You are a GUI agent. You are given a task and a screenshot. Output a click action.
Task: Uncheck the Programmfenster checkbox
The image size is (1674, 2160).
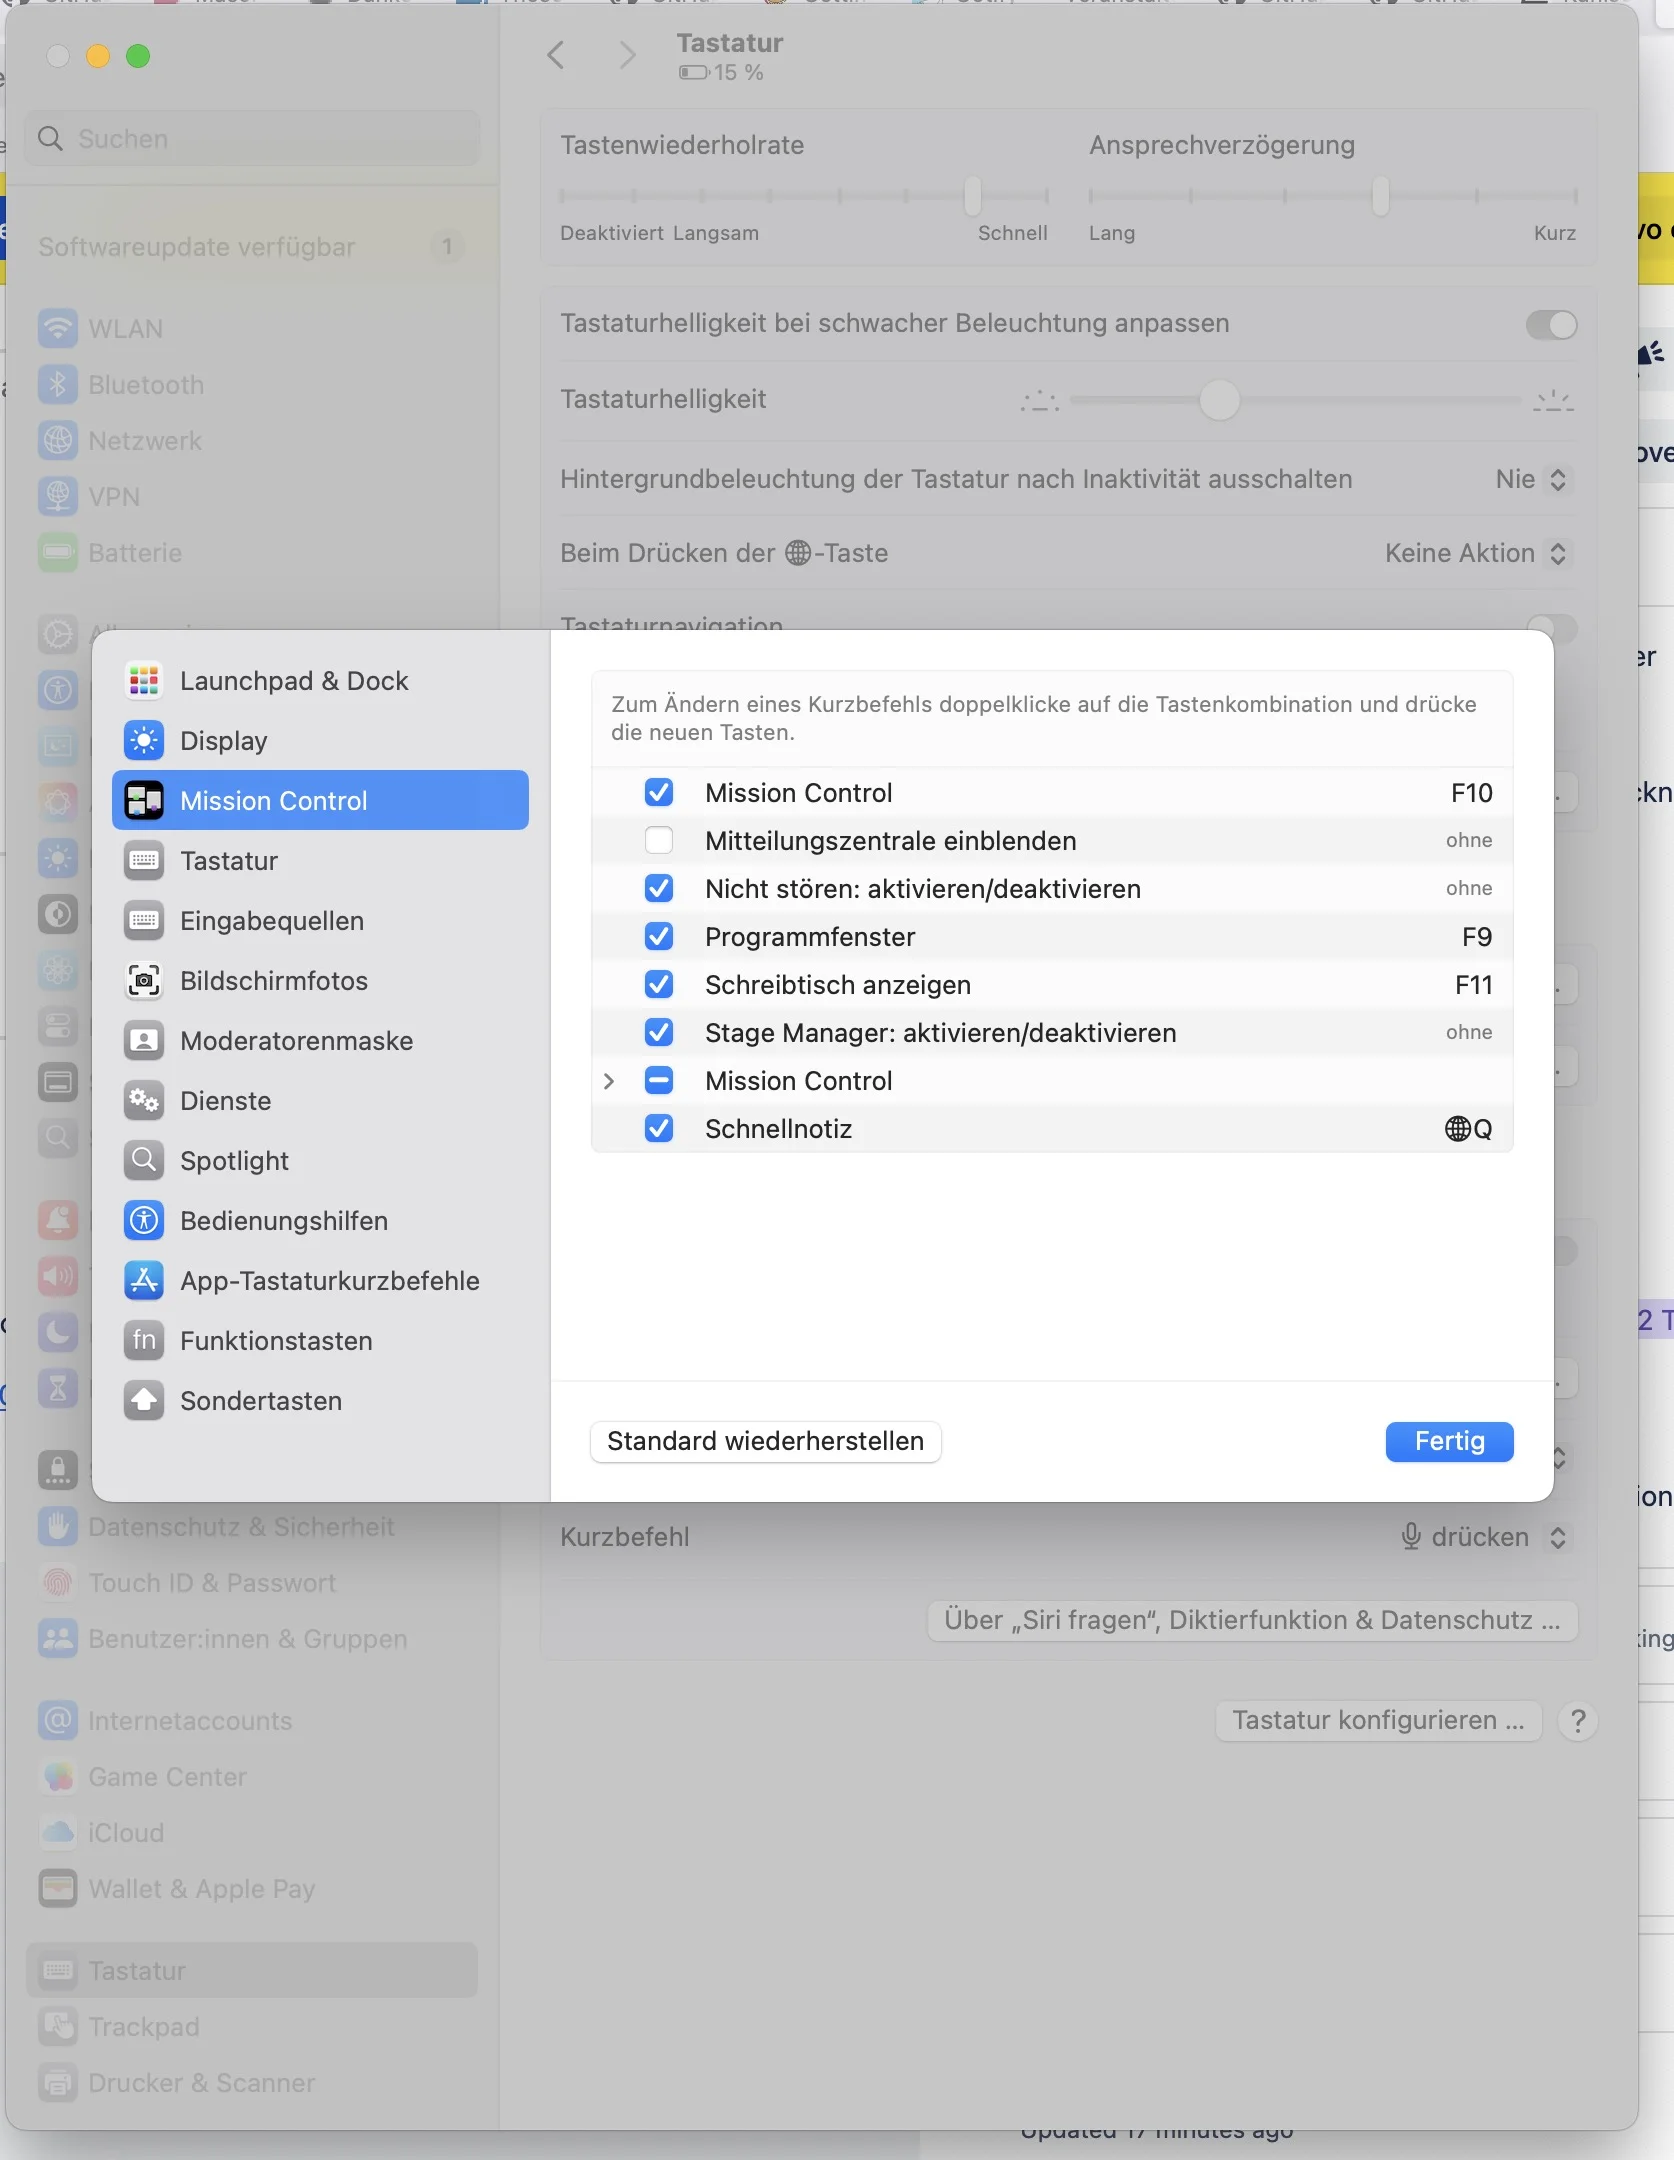pyautogui.click(x=659, y=937)
